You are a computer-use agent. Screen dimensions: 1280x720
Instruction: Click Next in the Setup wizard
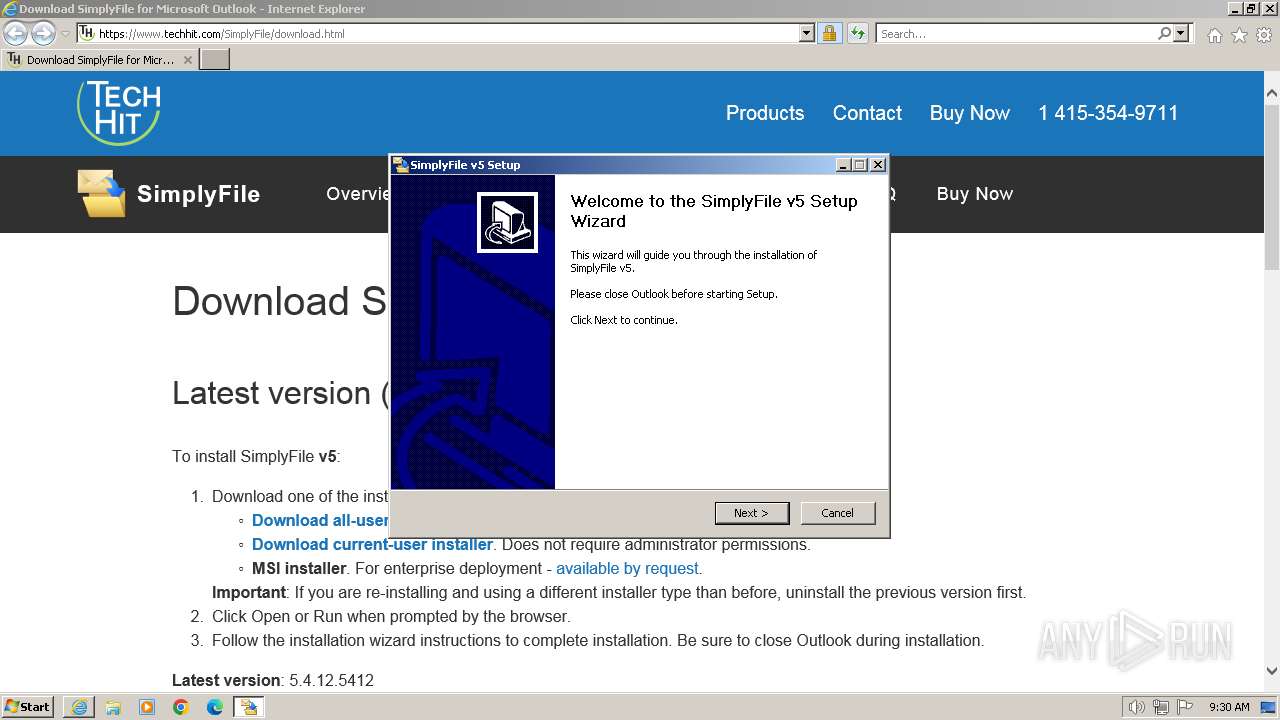click(752, 513)
